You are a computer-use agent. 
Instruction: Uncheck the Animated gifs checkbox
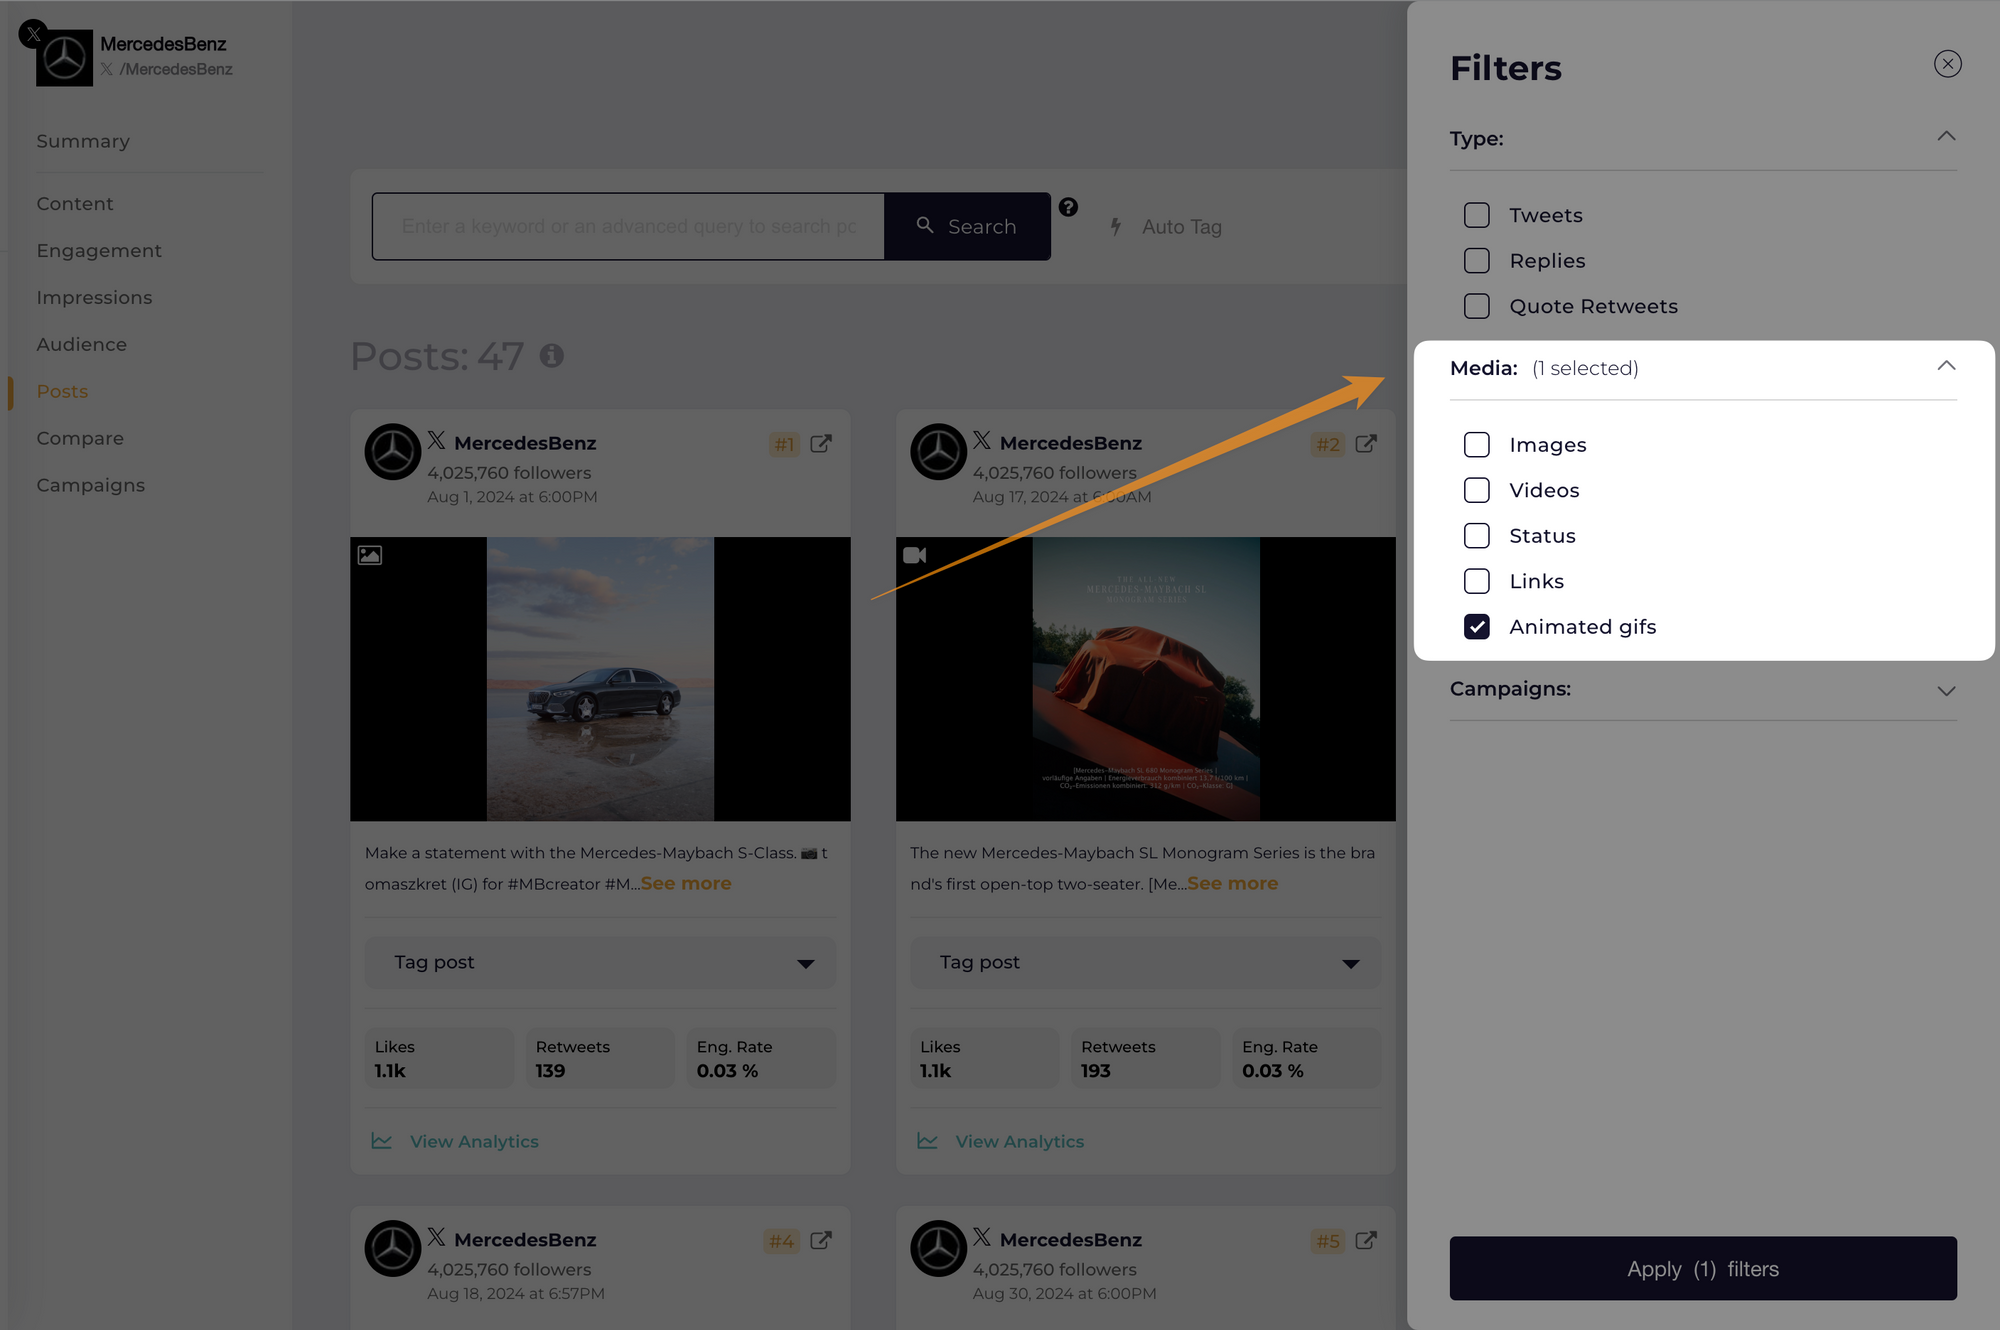(1476, 627)
